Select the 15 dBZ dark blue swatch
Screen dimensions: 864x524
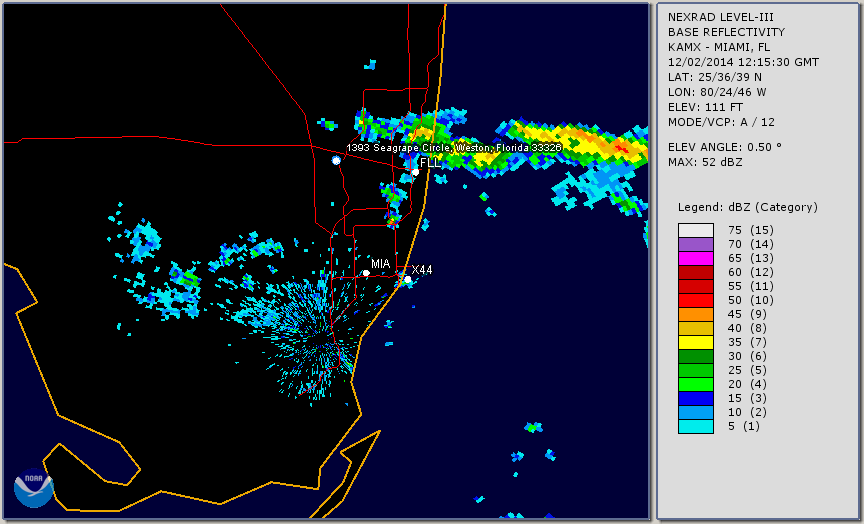pyautogui.click(x=695, y=398)
